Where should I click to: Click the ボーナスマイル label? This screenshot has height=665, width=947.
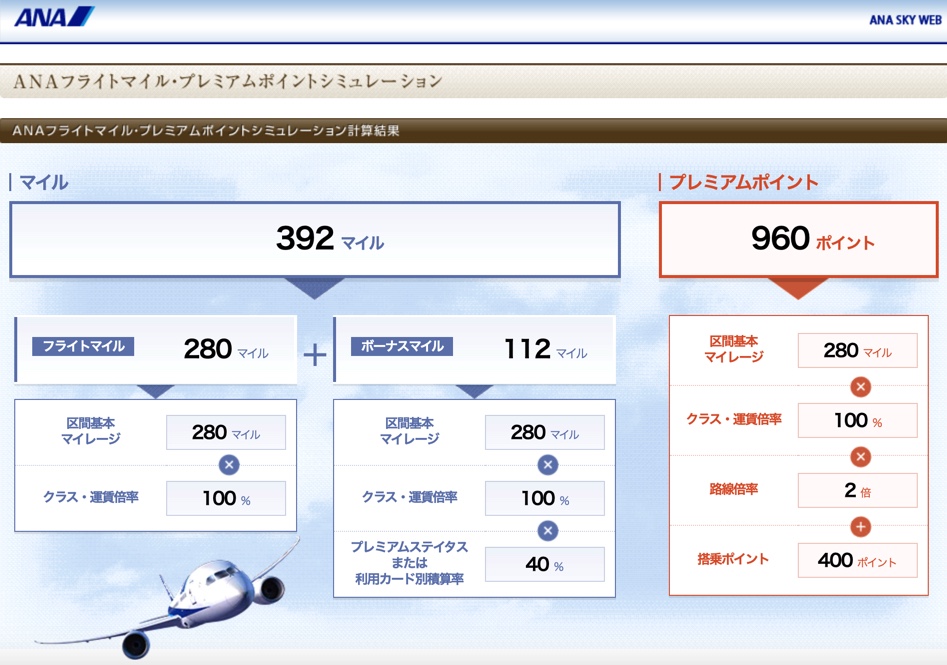pyautogui.click(x=402, y=346)
